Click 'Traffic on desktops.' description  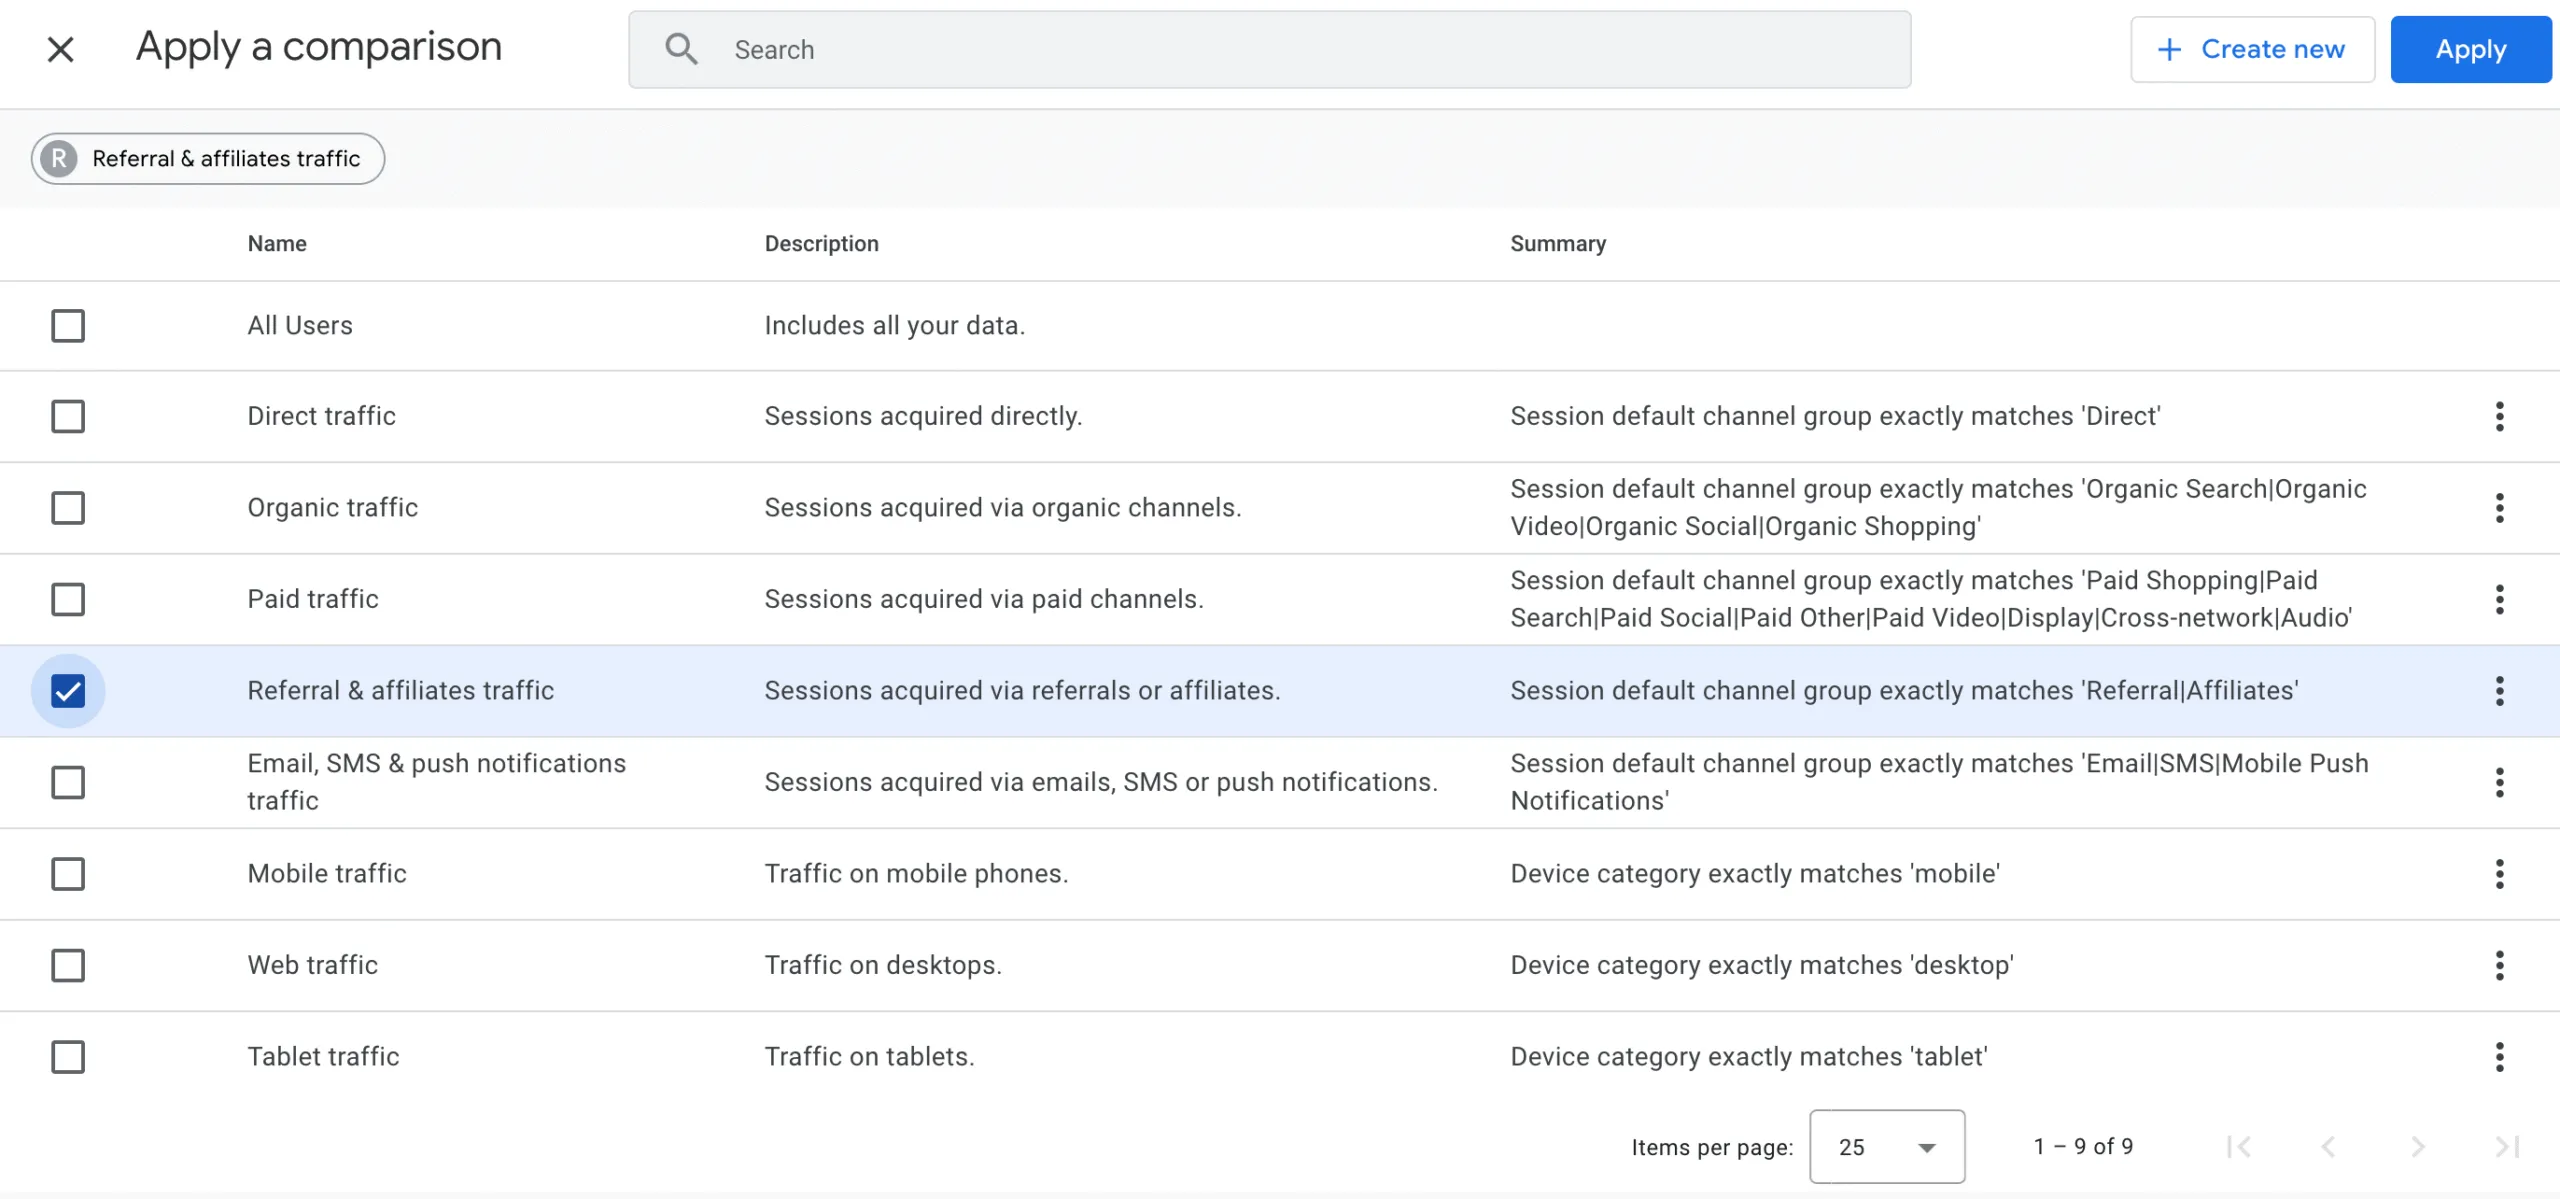coord(883,965)
